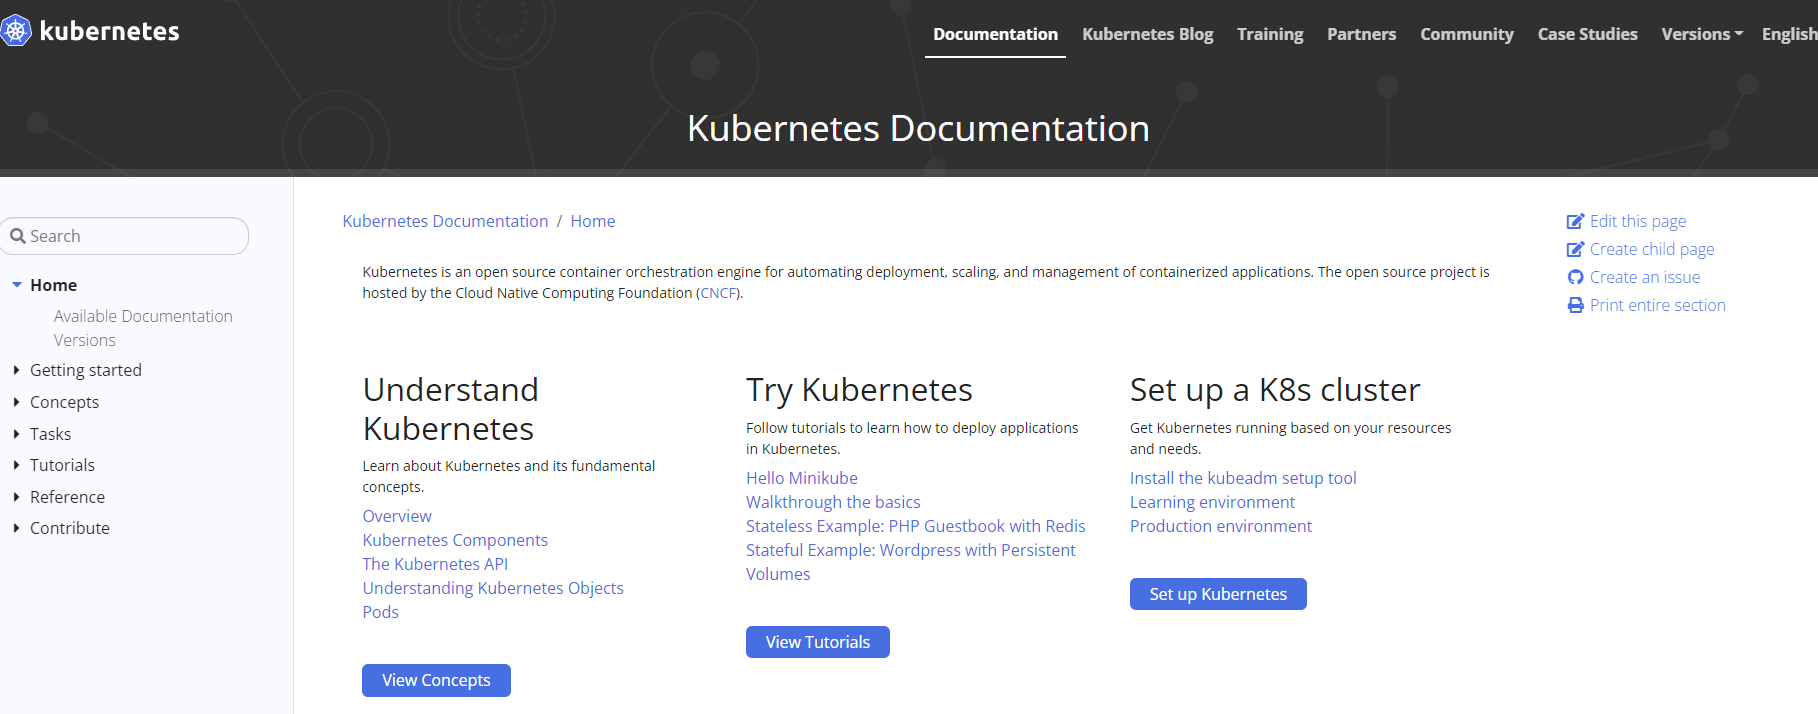This screenshot has width=1818, height=714.
Task: Follow the CNCF link
Action: point(718,293)
